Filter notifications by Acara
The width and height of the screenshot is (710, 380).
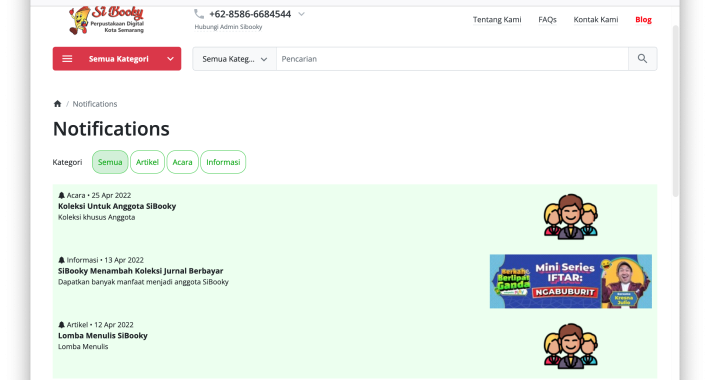tap(182, 162)
